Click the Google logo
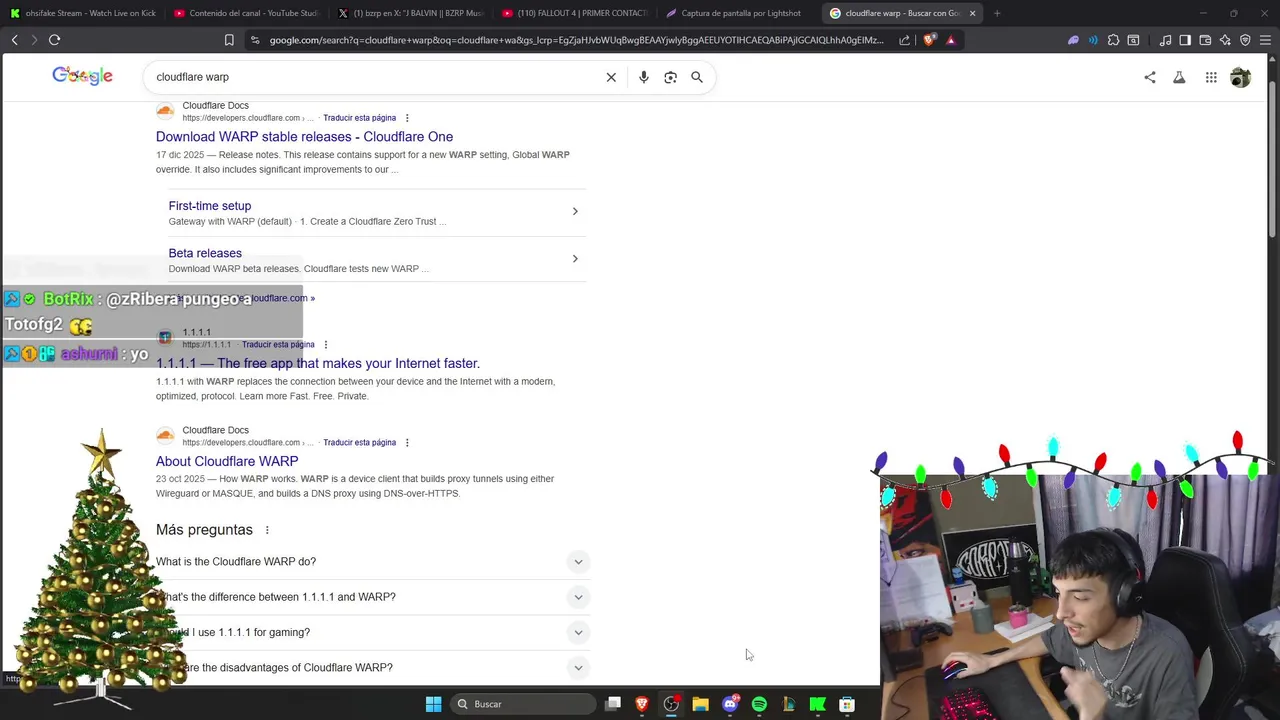This screenshot has width=1280, height=720. pyautogui.click(x=82, y=76)
